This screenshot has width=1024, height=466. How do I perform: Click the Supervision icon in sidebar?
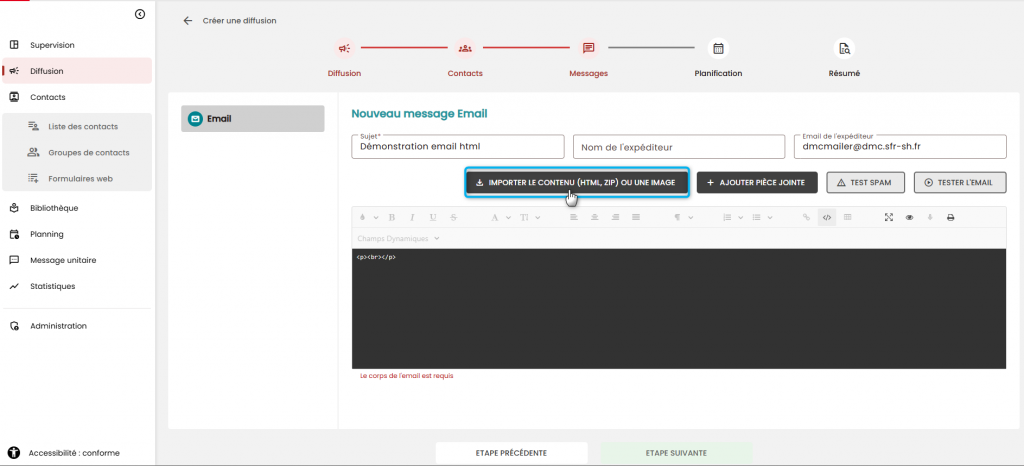(14, 45)
